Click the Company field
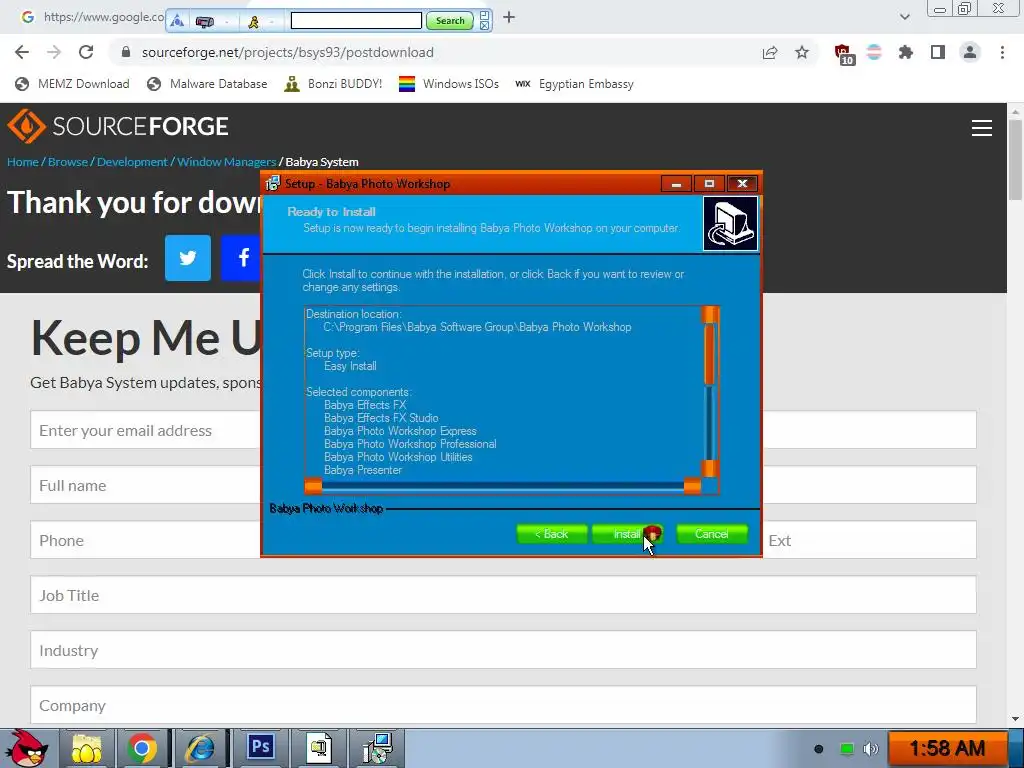The height and width of the screenshot is (768, 1024). coord(503,704)
